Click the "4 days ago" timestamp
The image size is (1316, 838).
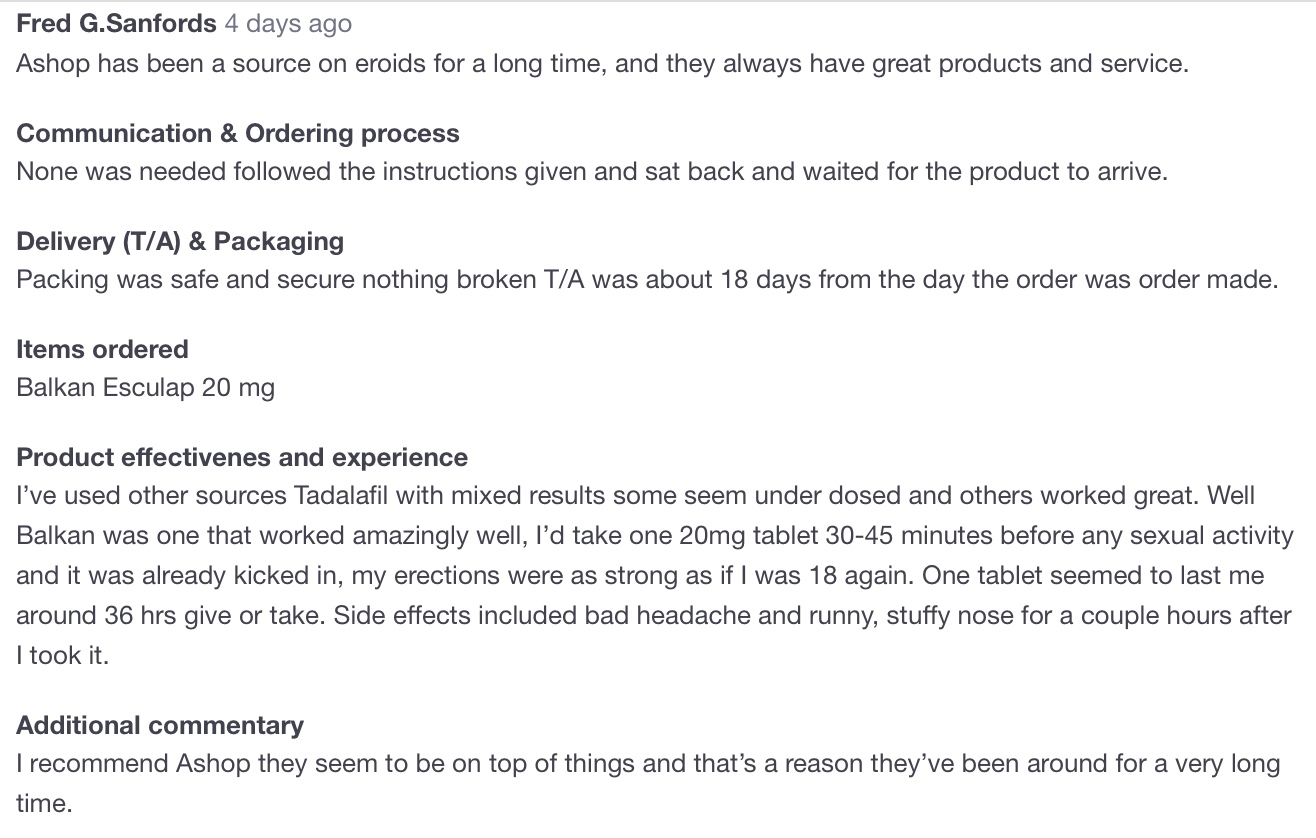288,23
